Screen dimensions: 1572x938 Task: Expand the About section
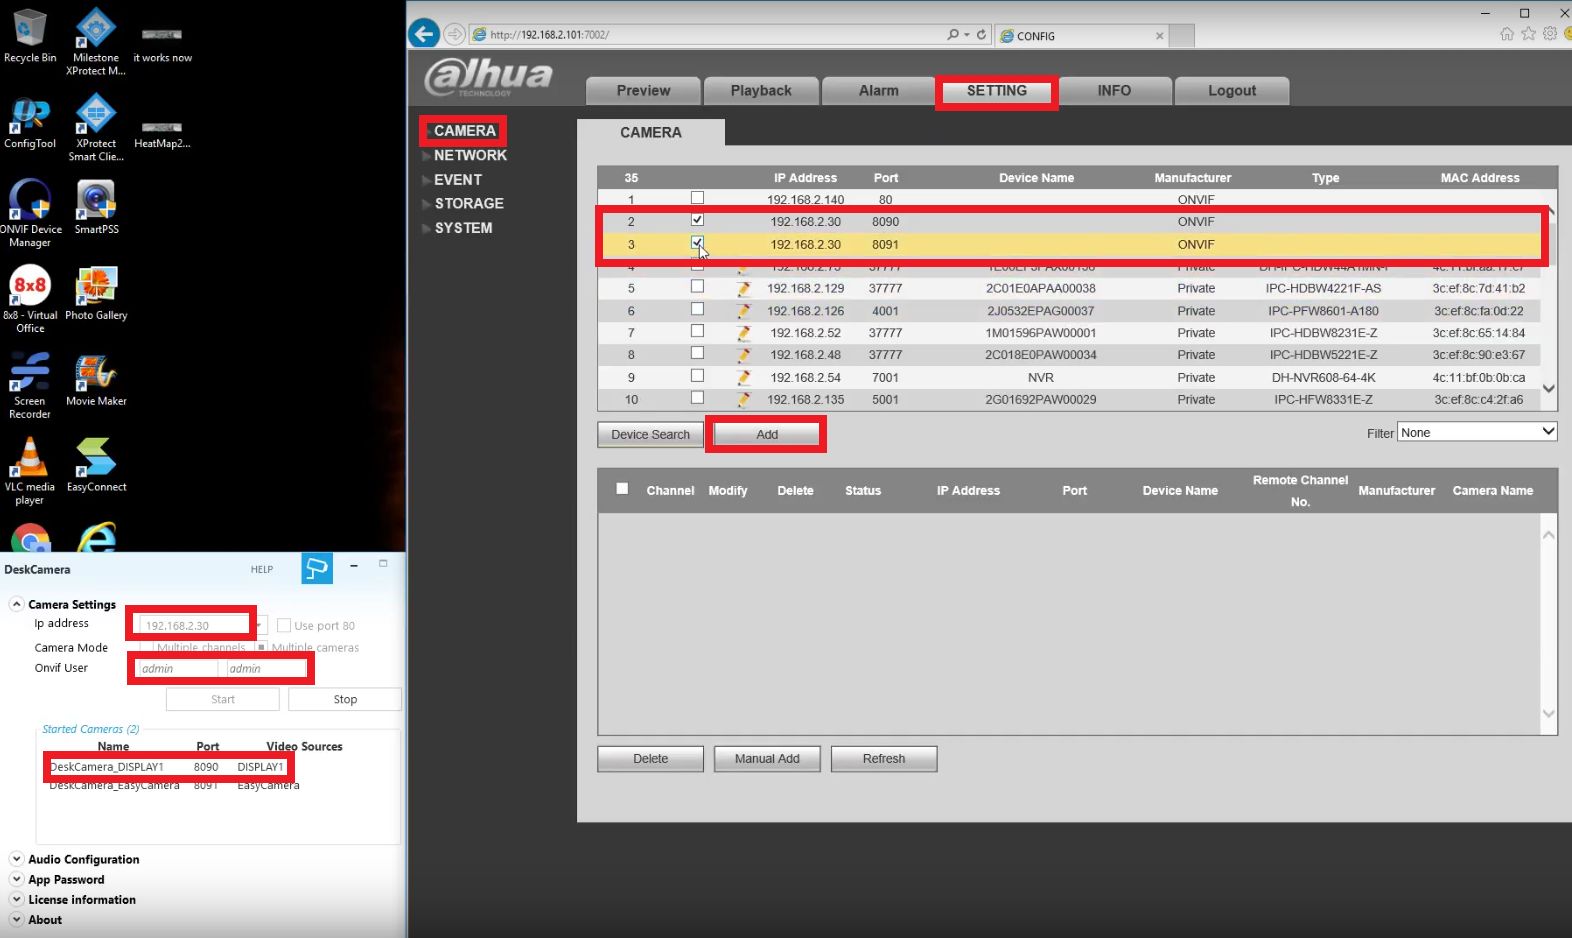pos(16,919)
